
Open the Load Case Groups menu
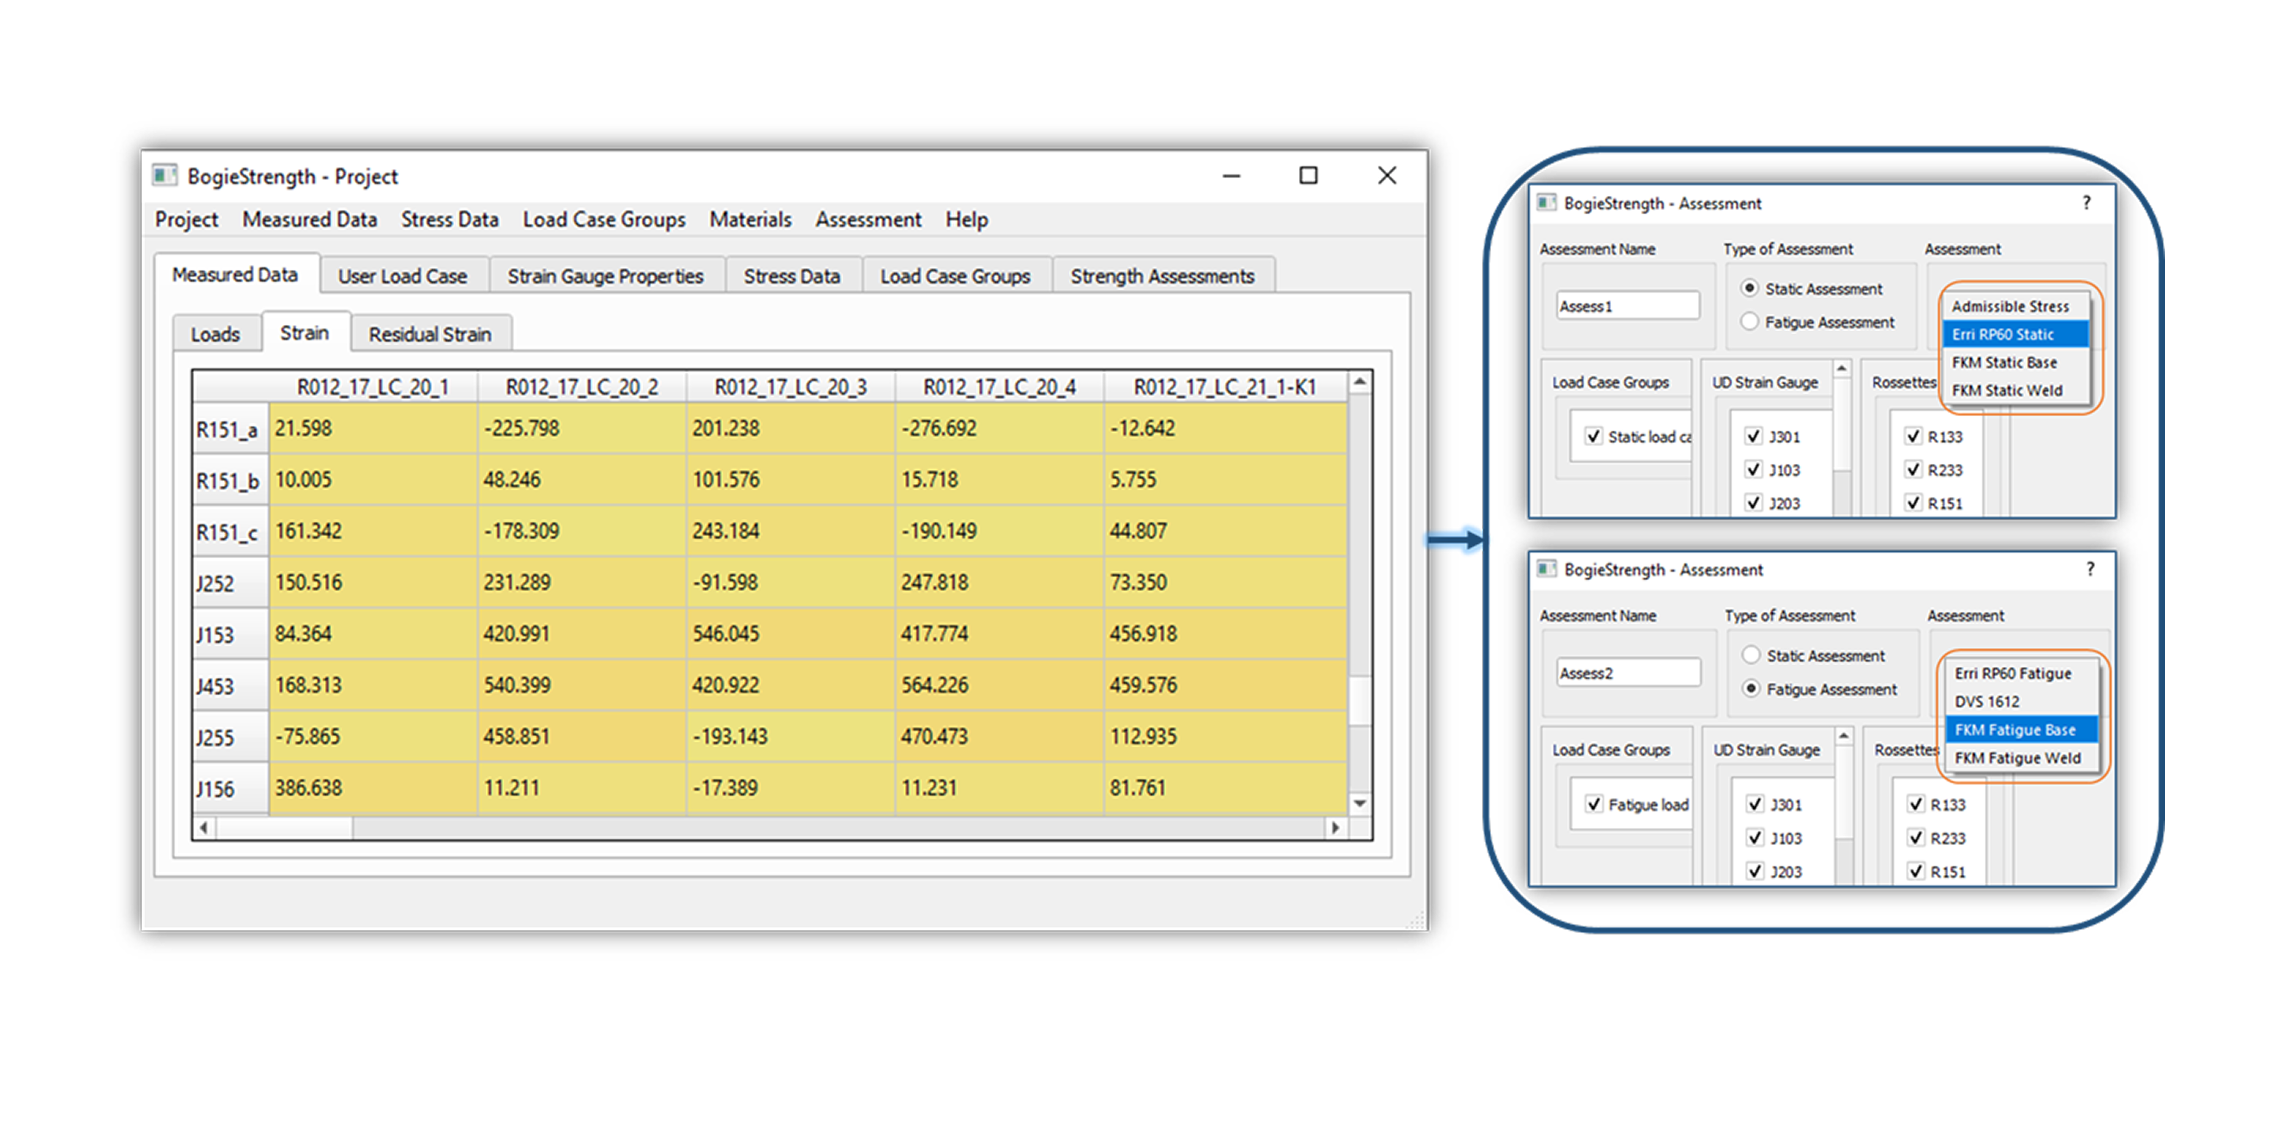pos(604,219)
